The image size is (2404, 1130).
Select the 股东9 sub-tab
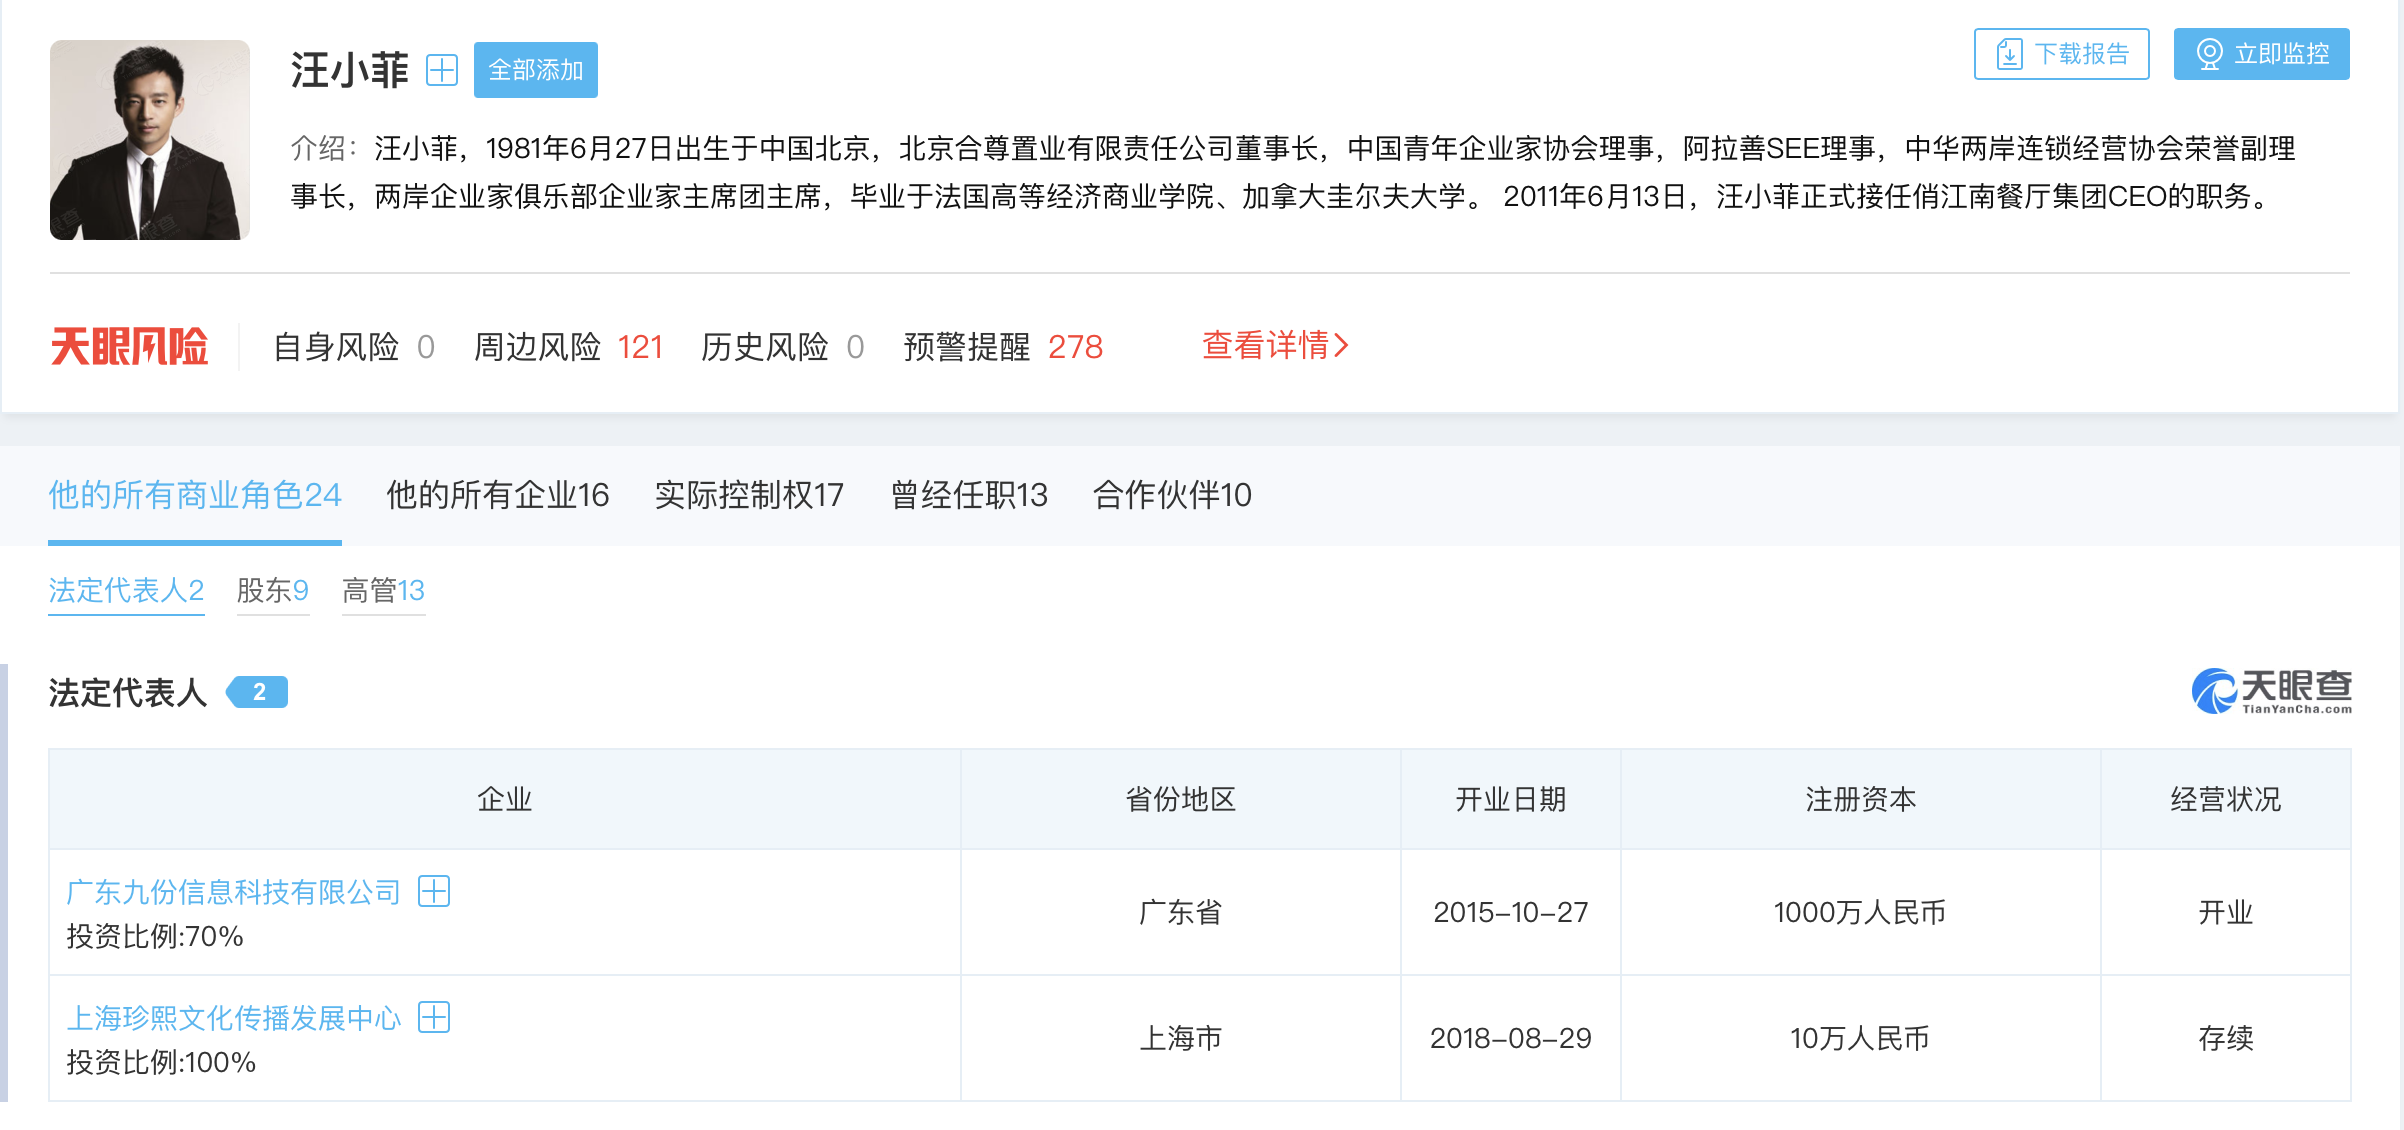[x=272, y=591]
